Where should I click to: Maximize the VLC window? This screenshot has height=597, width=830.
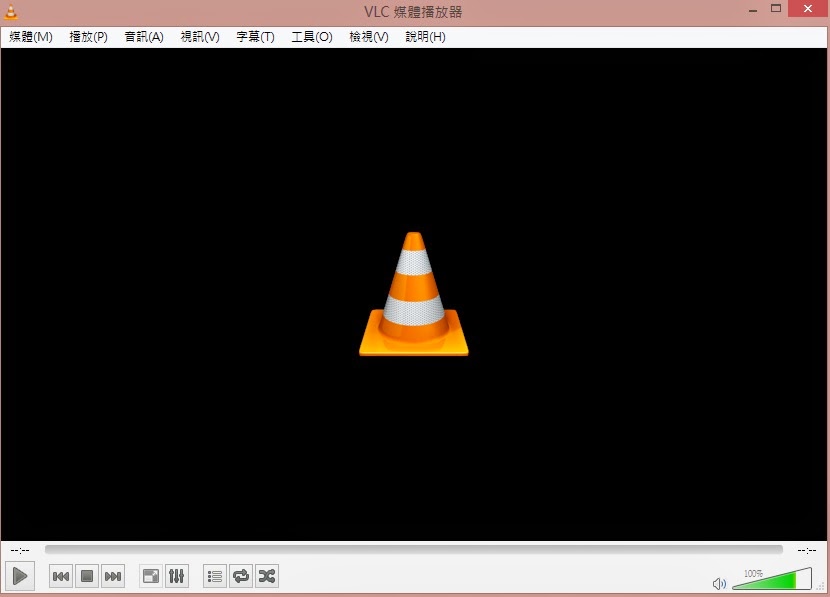point(776,8)
